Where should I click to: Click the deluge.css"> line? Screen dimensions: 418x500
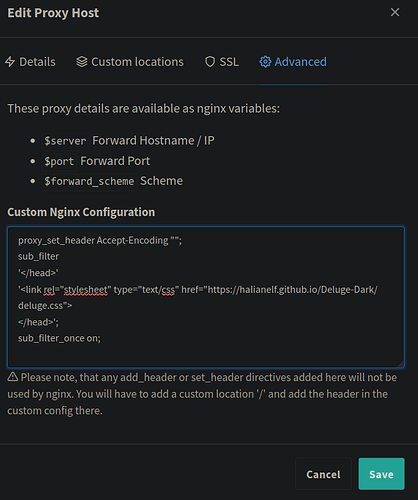point(45,306)
